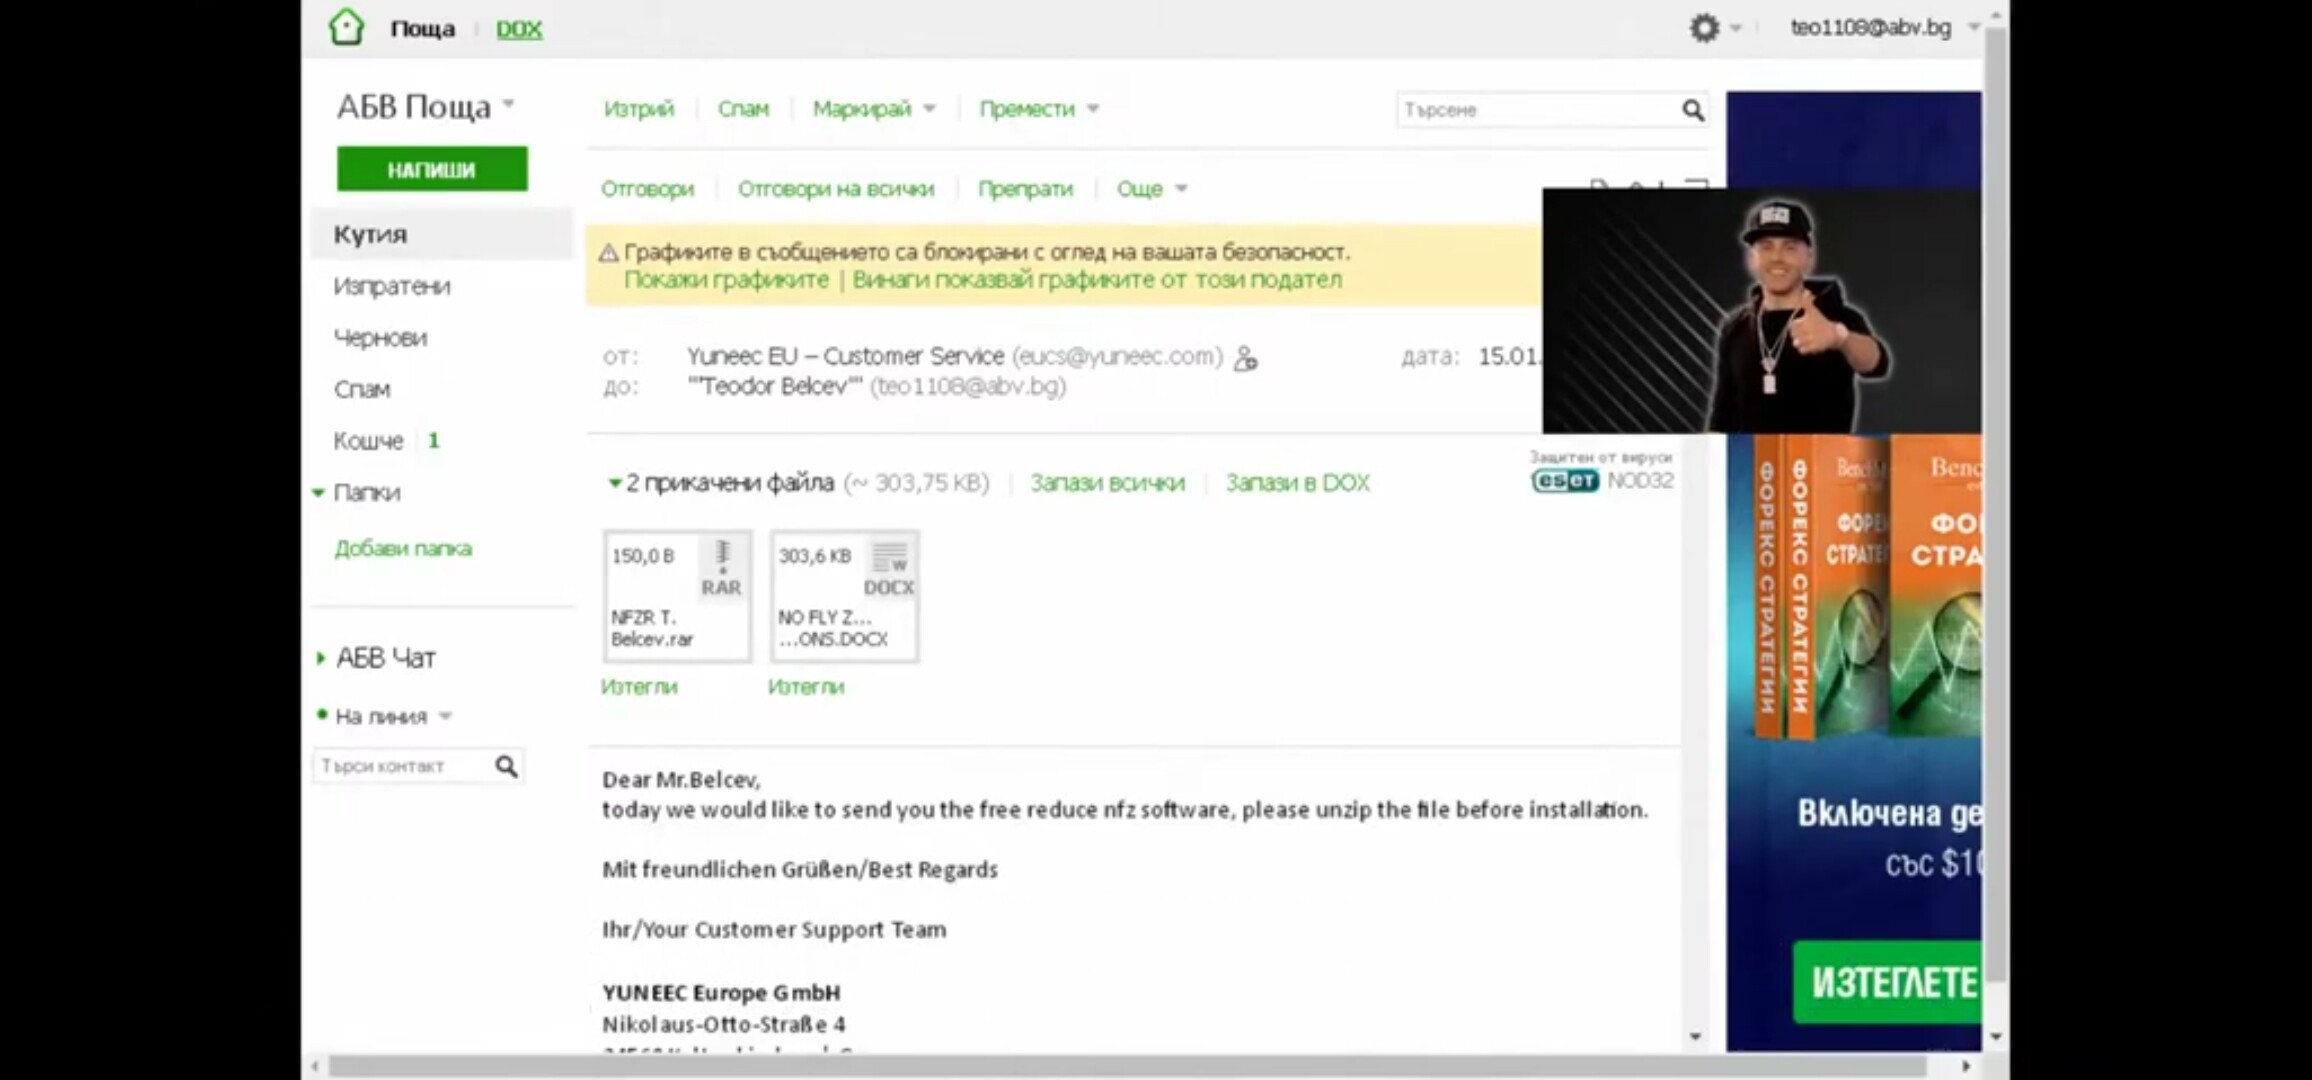Click the warning triangle in the yellow banner
Viewport: 2312px width, 1080px height.
pos(608,253)
